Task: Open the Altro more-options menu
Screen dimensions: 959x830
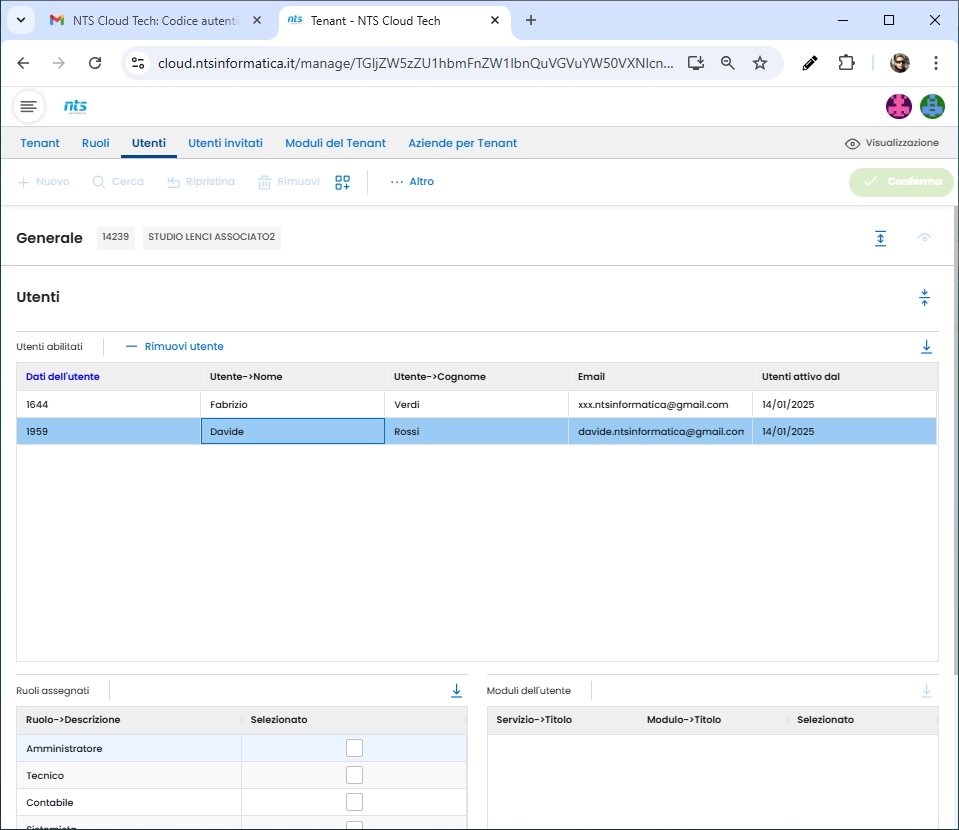Action: pyautogui.click(x=412, y=182)
